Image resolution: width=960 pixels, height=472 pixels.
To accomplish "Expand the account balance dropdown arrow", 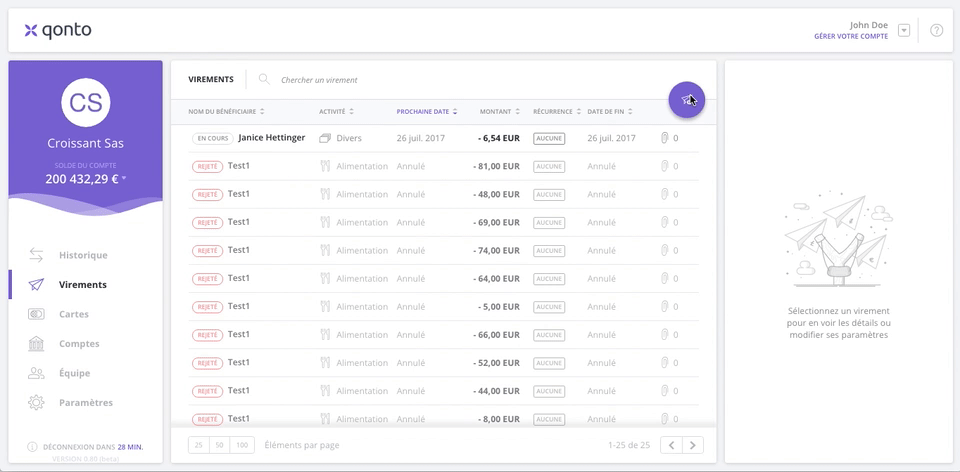I will [124, 178].
